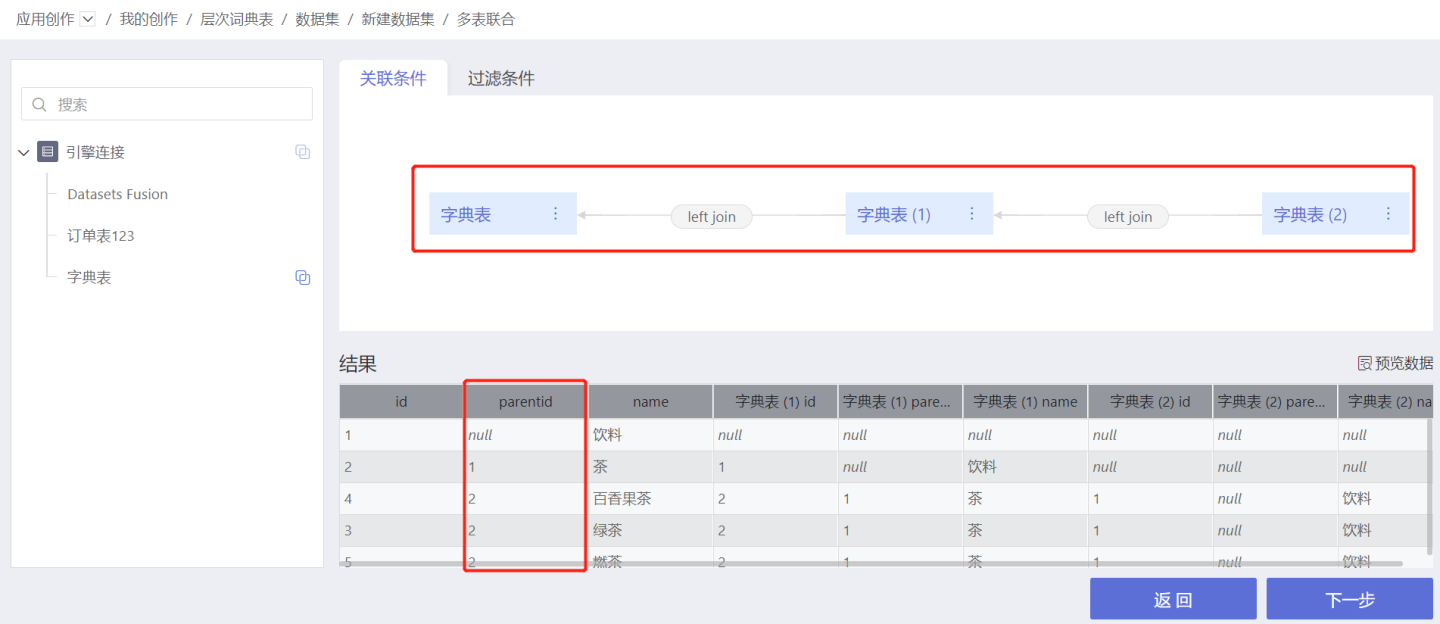Image resolution: width=1440 pixels, height=624 pixels.
Task: Click the 字典表 (2) id column header
Action: [1150, 401]
